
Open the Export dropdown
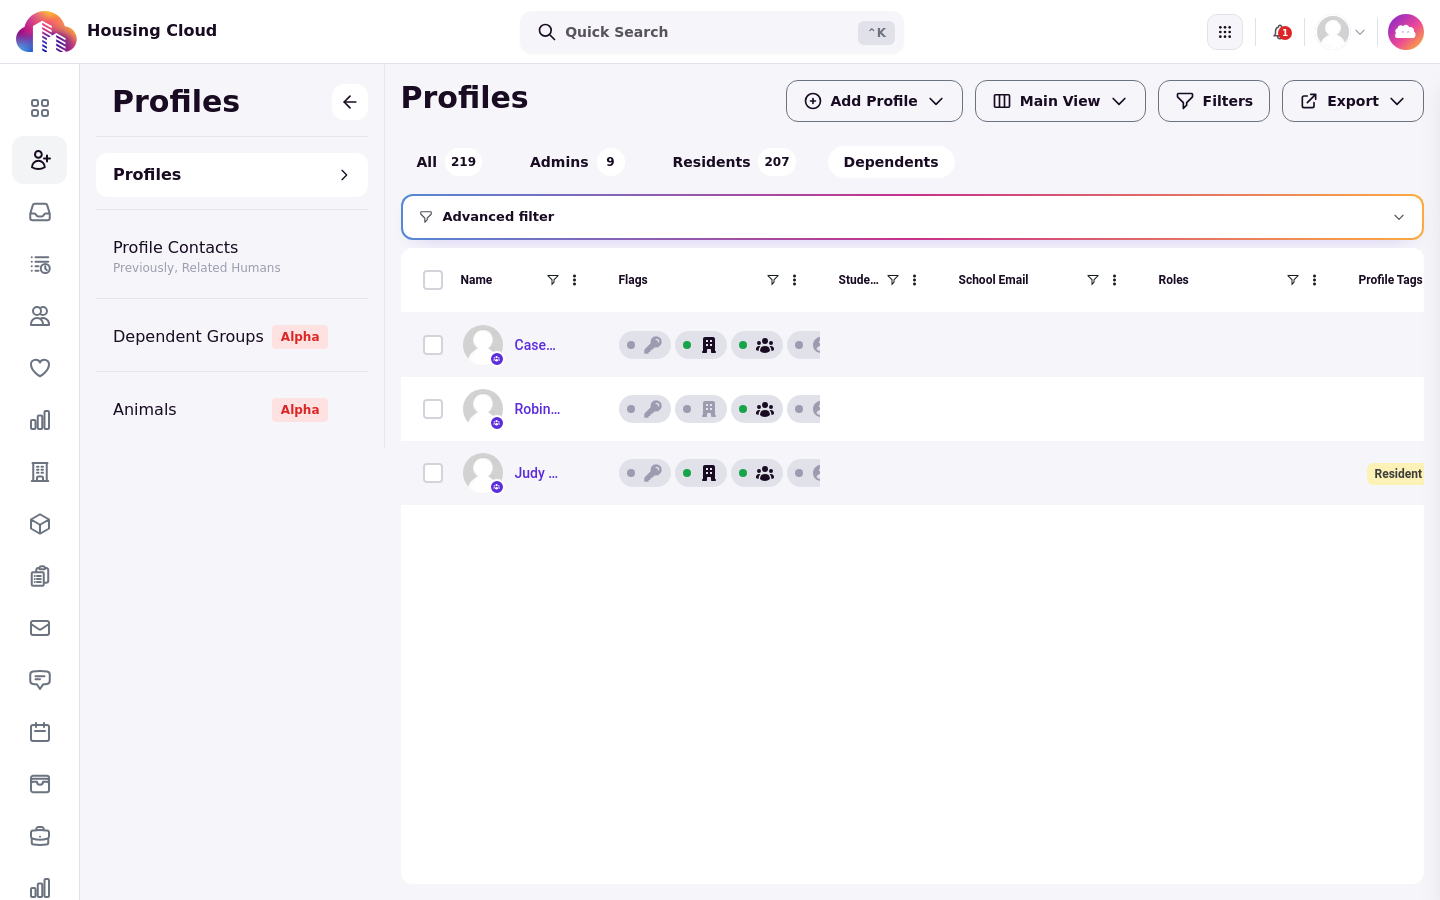tap(1352, 101)
